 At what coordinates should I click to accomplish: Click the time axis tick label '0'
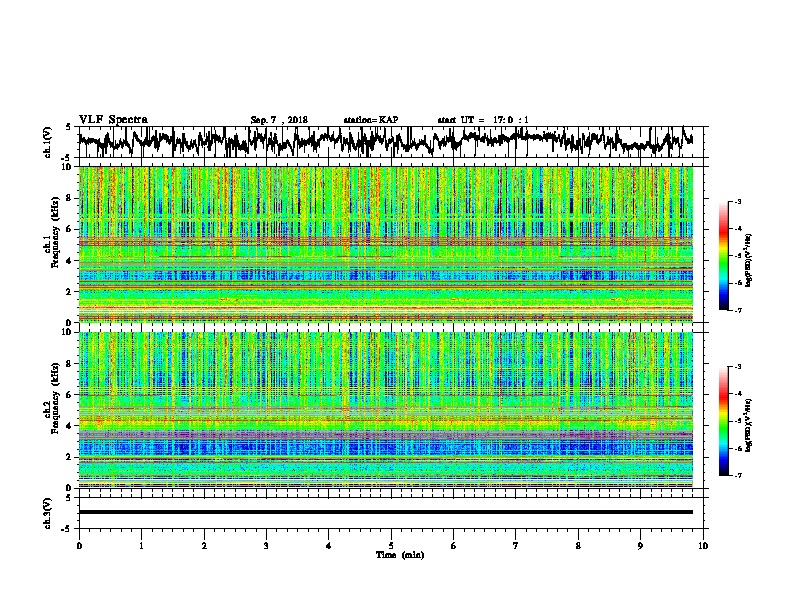point(79,546)
